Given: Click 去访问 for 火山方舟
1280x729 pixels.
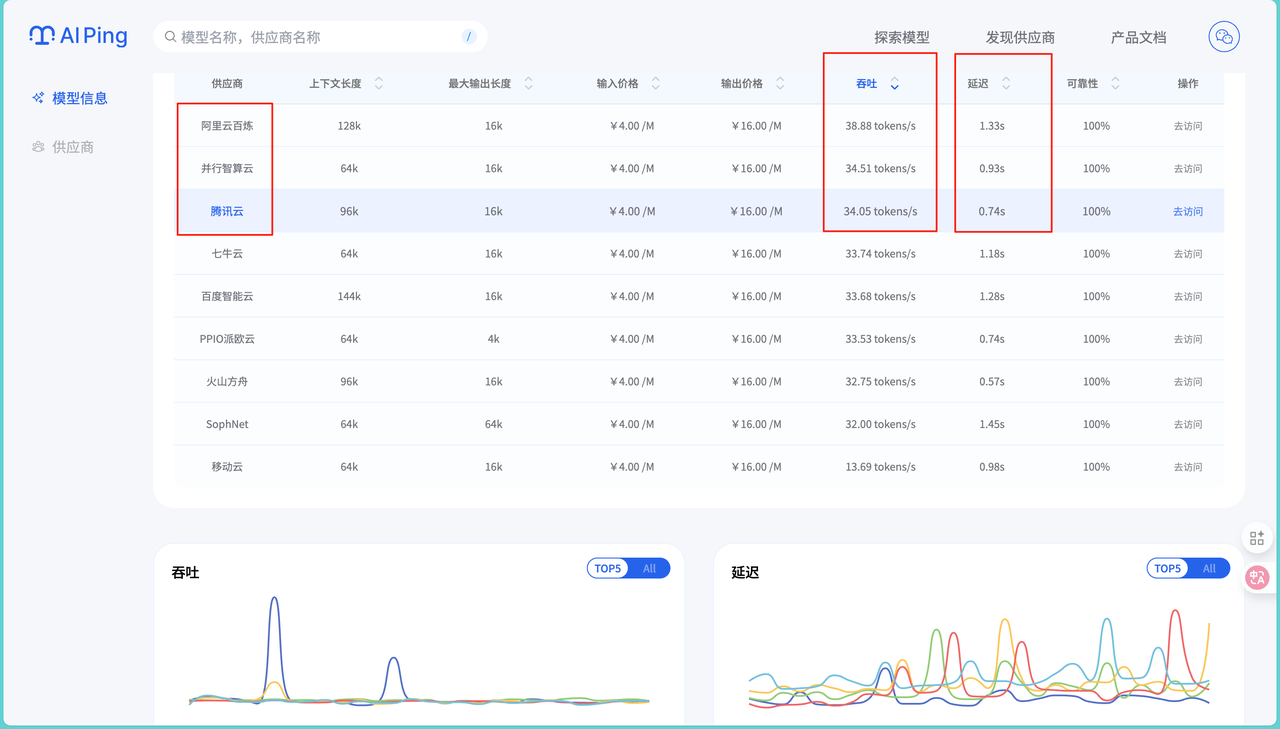Looking at the screenshot, I should point(1188,382).
